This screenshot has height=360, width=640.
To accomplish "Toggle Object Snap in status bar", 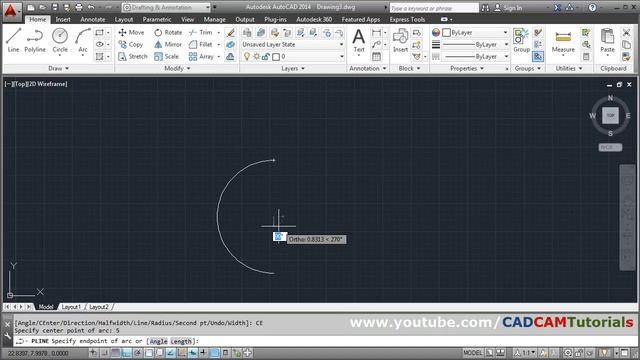I will (149, 353).
